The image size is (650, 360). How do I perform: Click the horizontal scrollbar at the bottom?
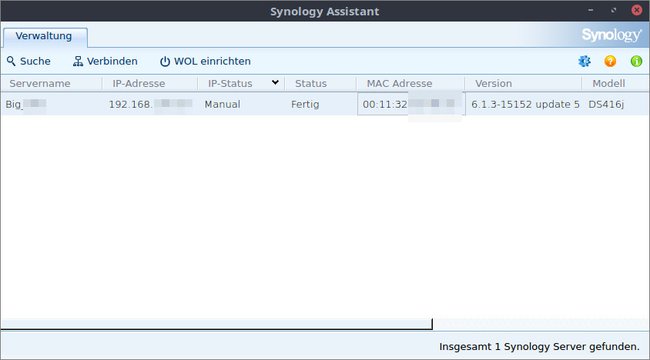[216, 324]
